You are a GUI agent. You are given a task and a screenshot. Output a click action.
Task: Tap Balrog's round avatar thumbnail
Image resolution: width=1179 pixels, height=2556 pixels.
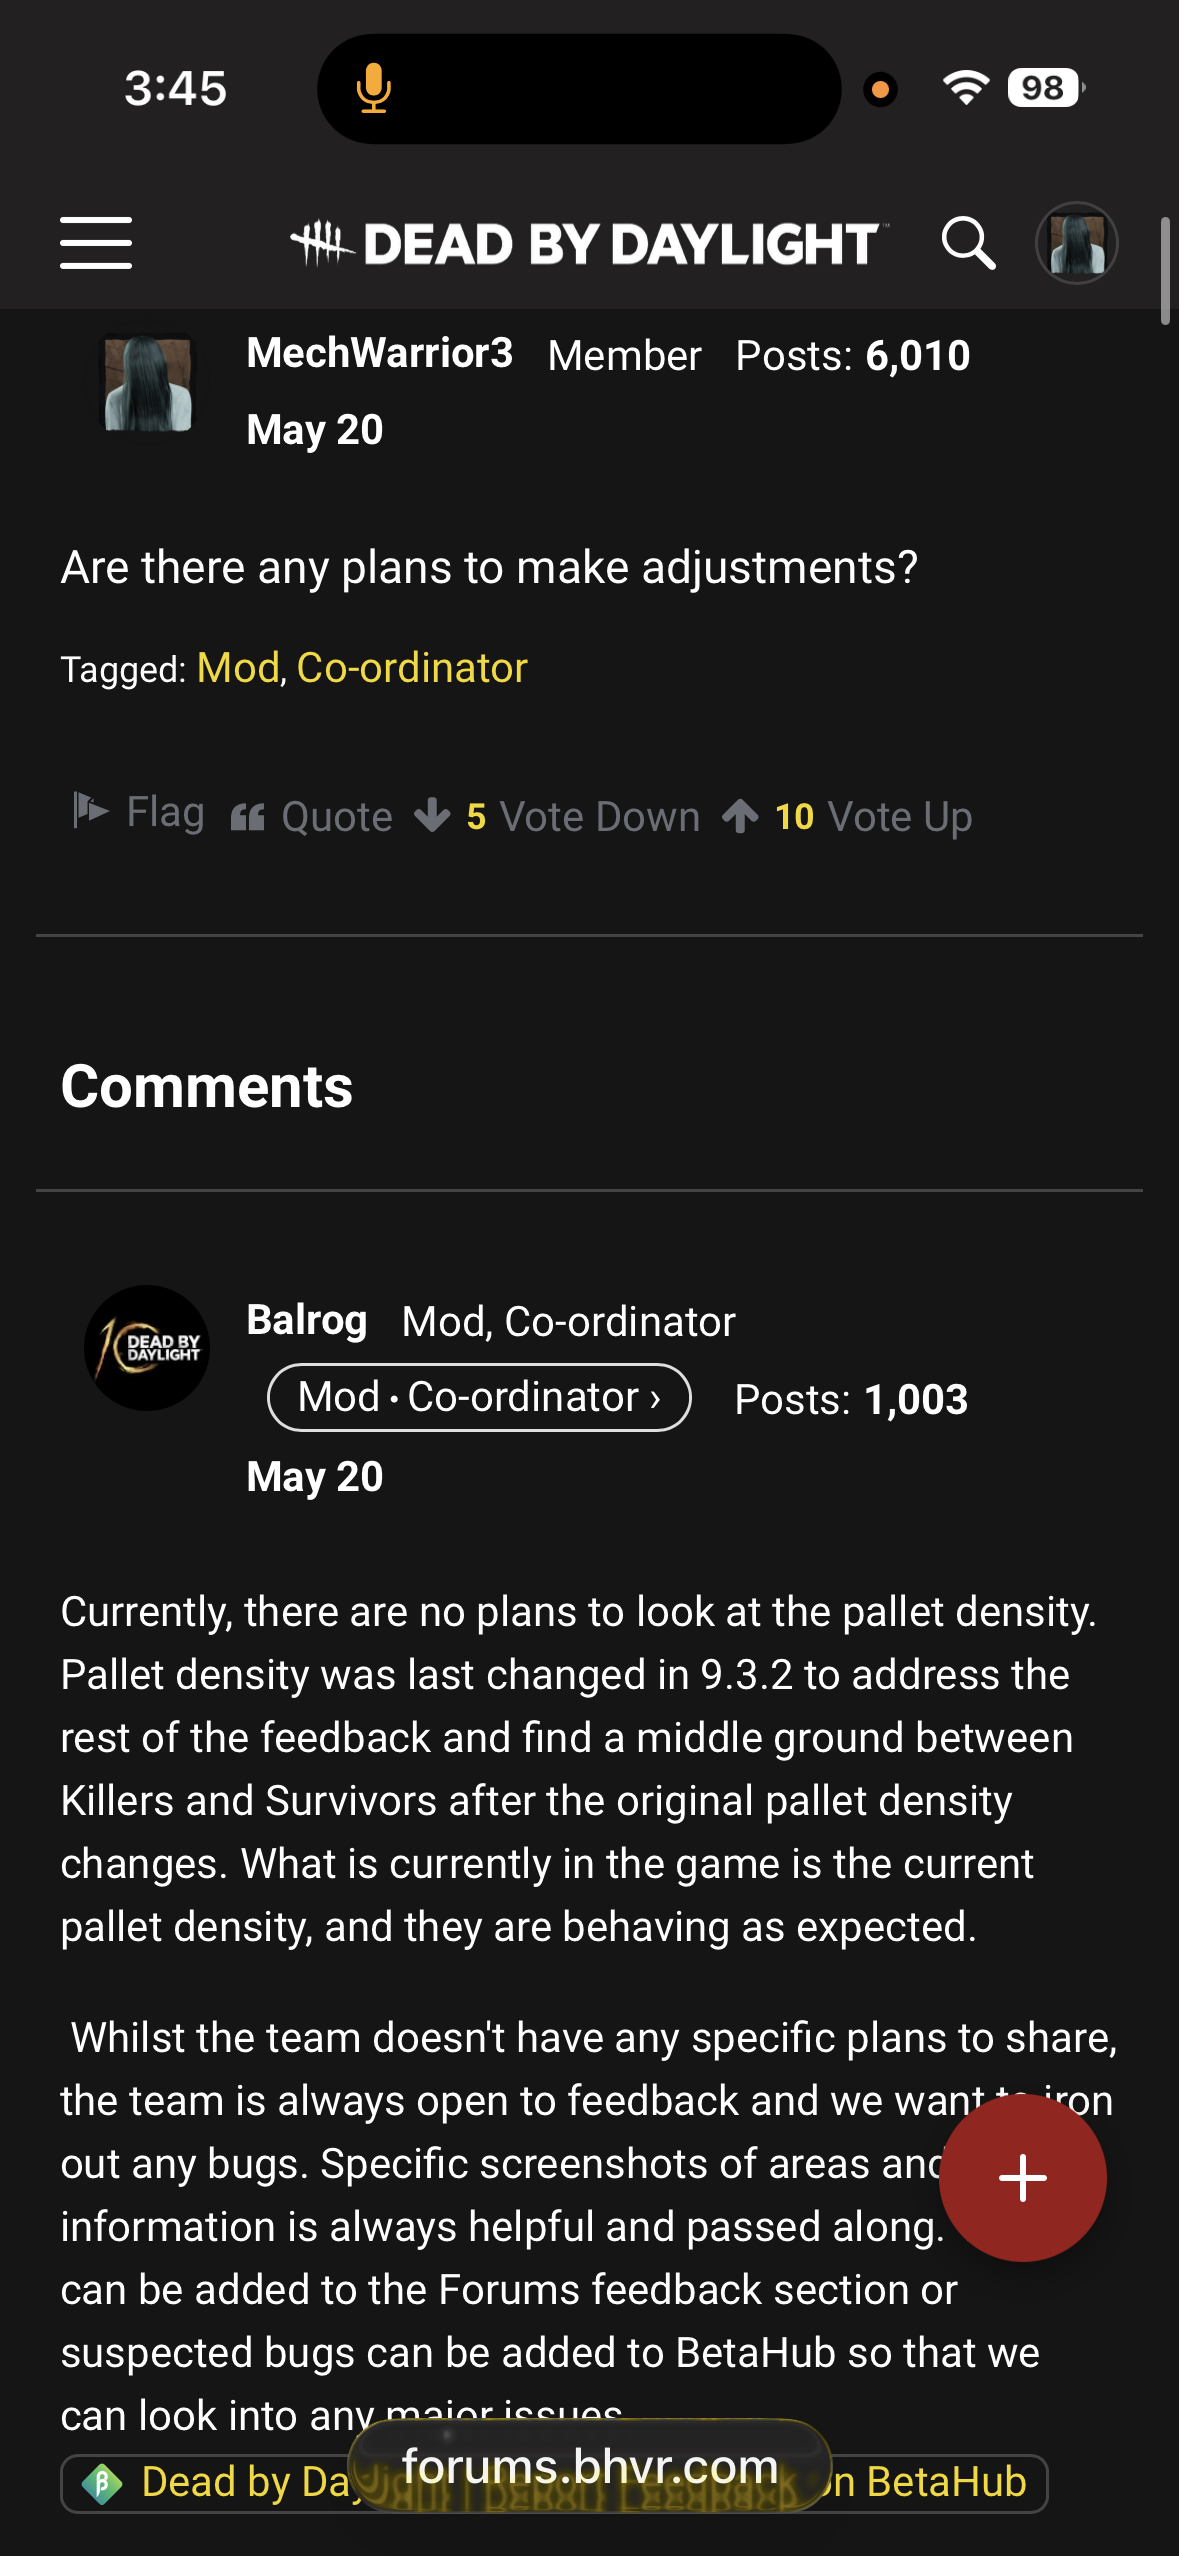coord(147,1348)
